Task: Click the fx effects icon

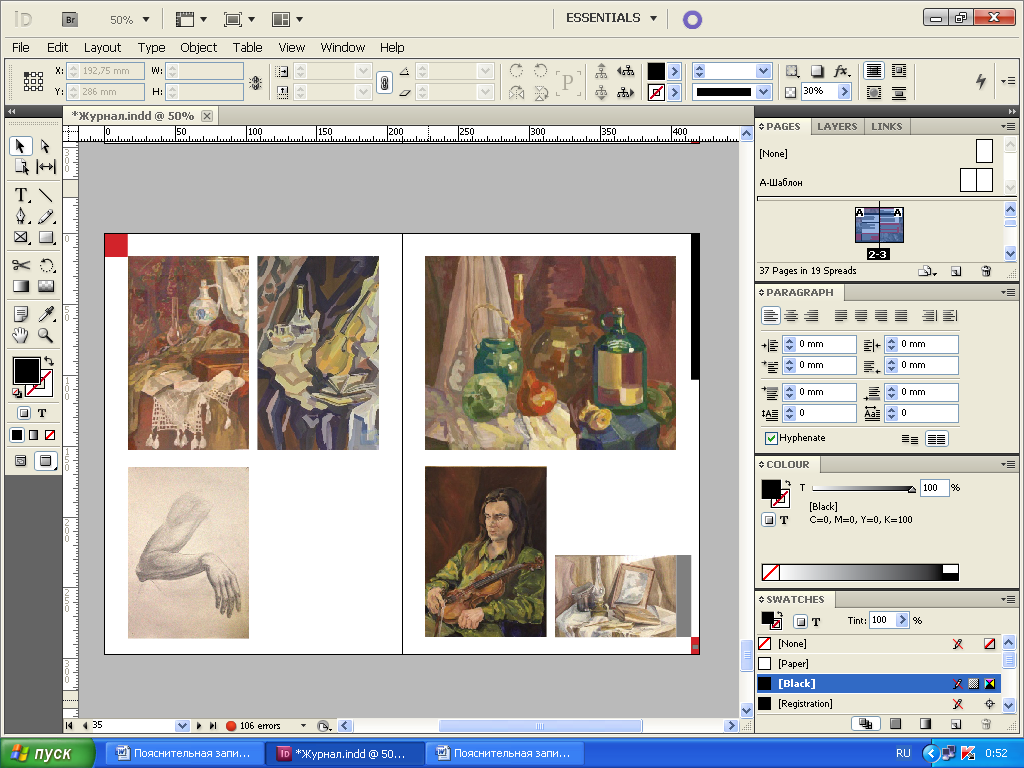Action: click(841, 71)
